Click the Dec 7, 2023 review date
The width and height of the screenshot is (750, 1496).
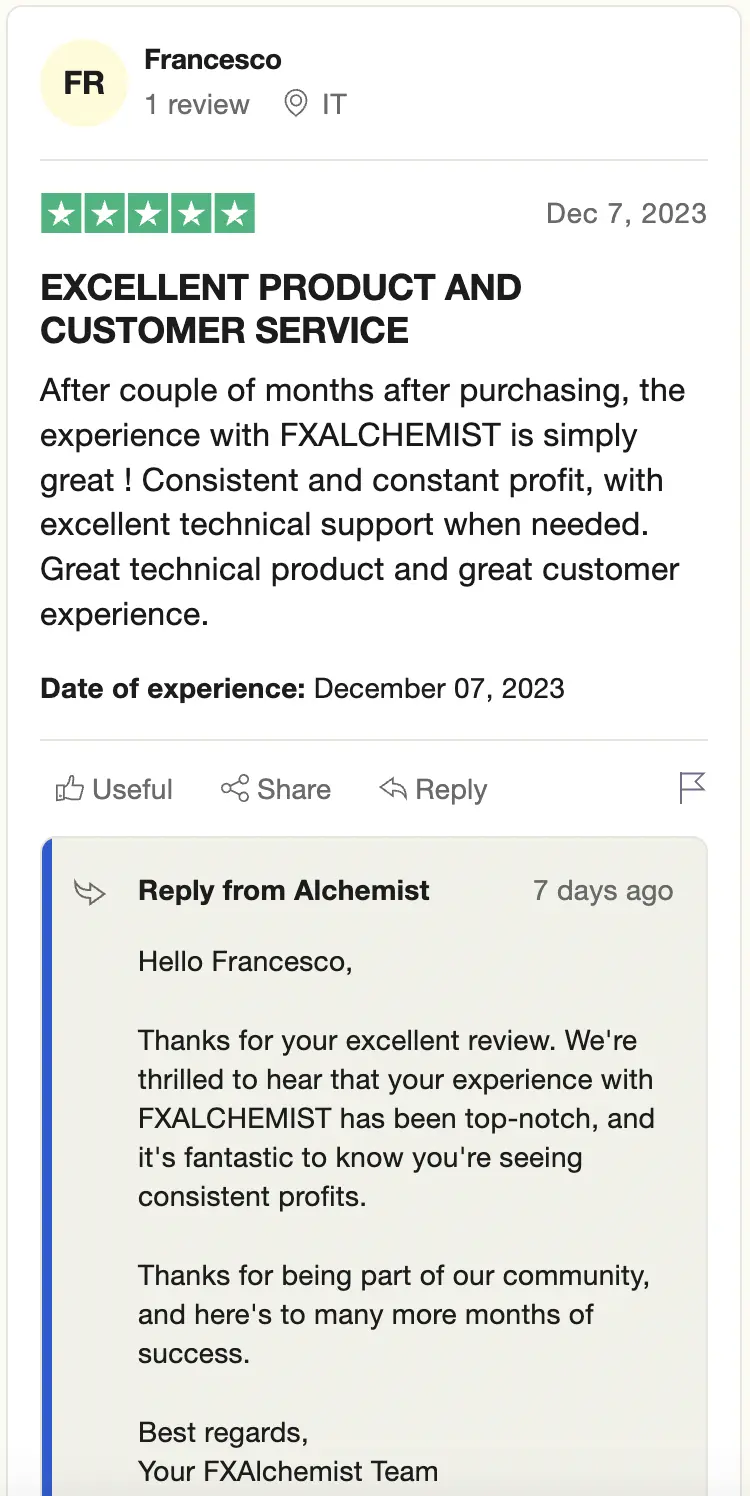click(626, 213)
